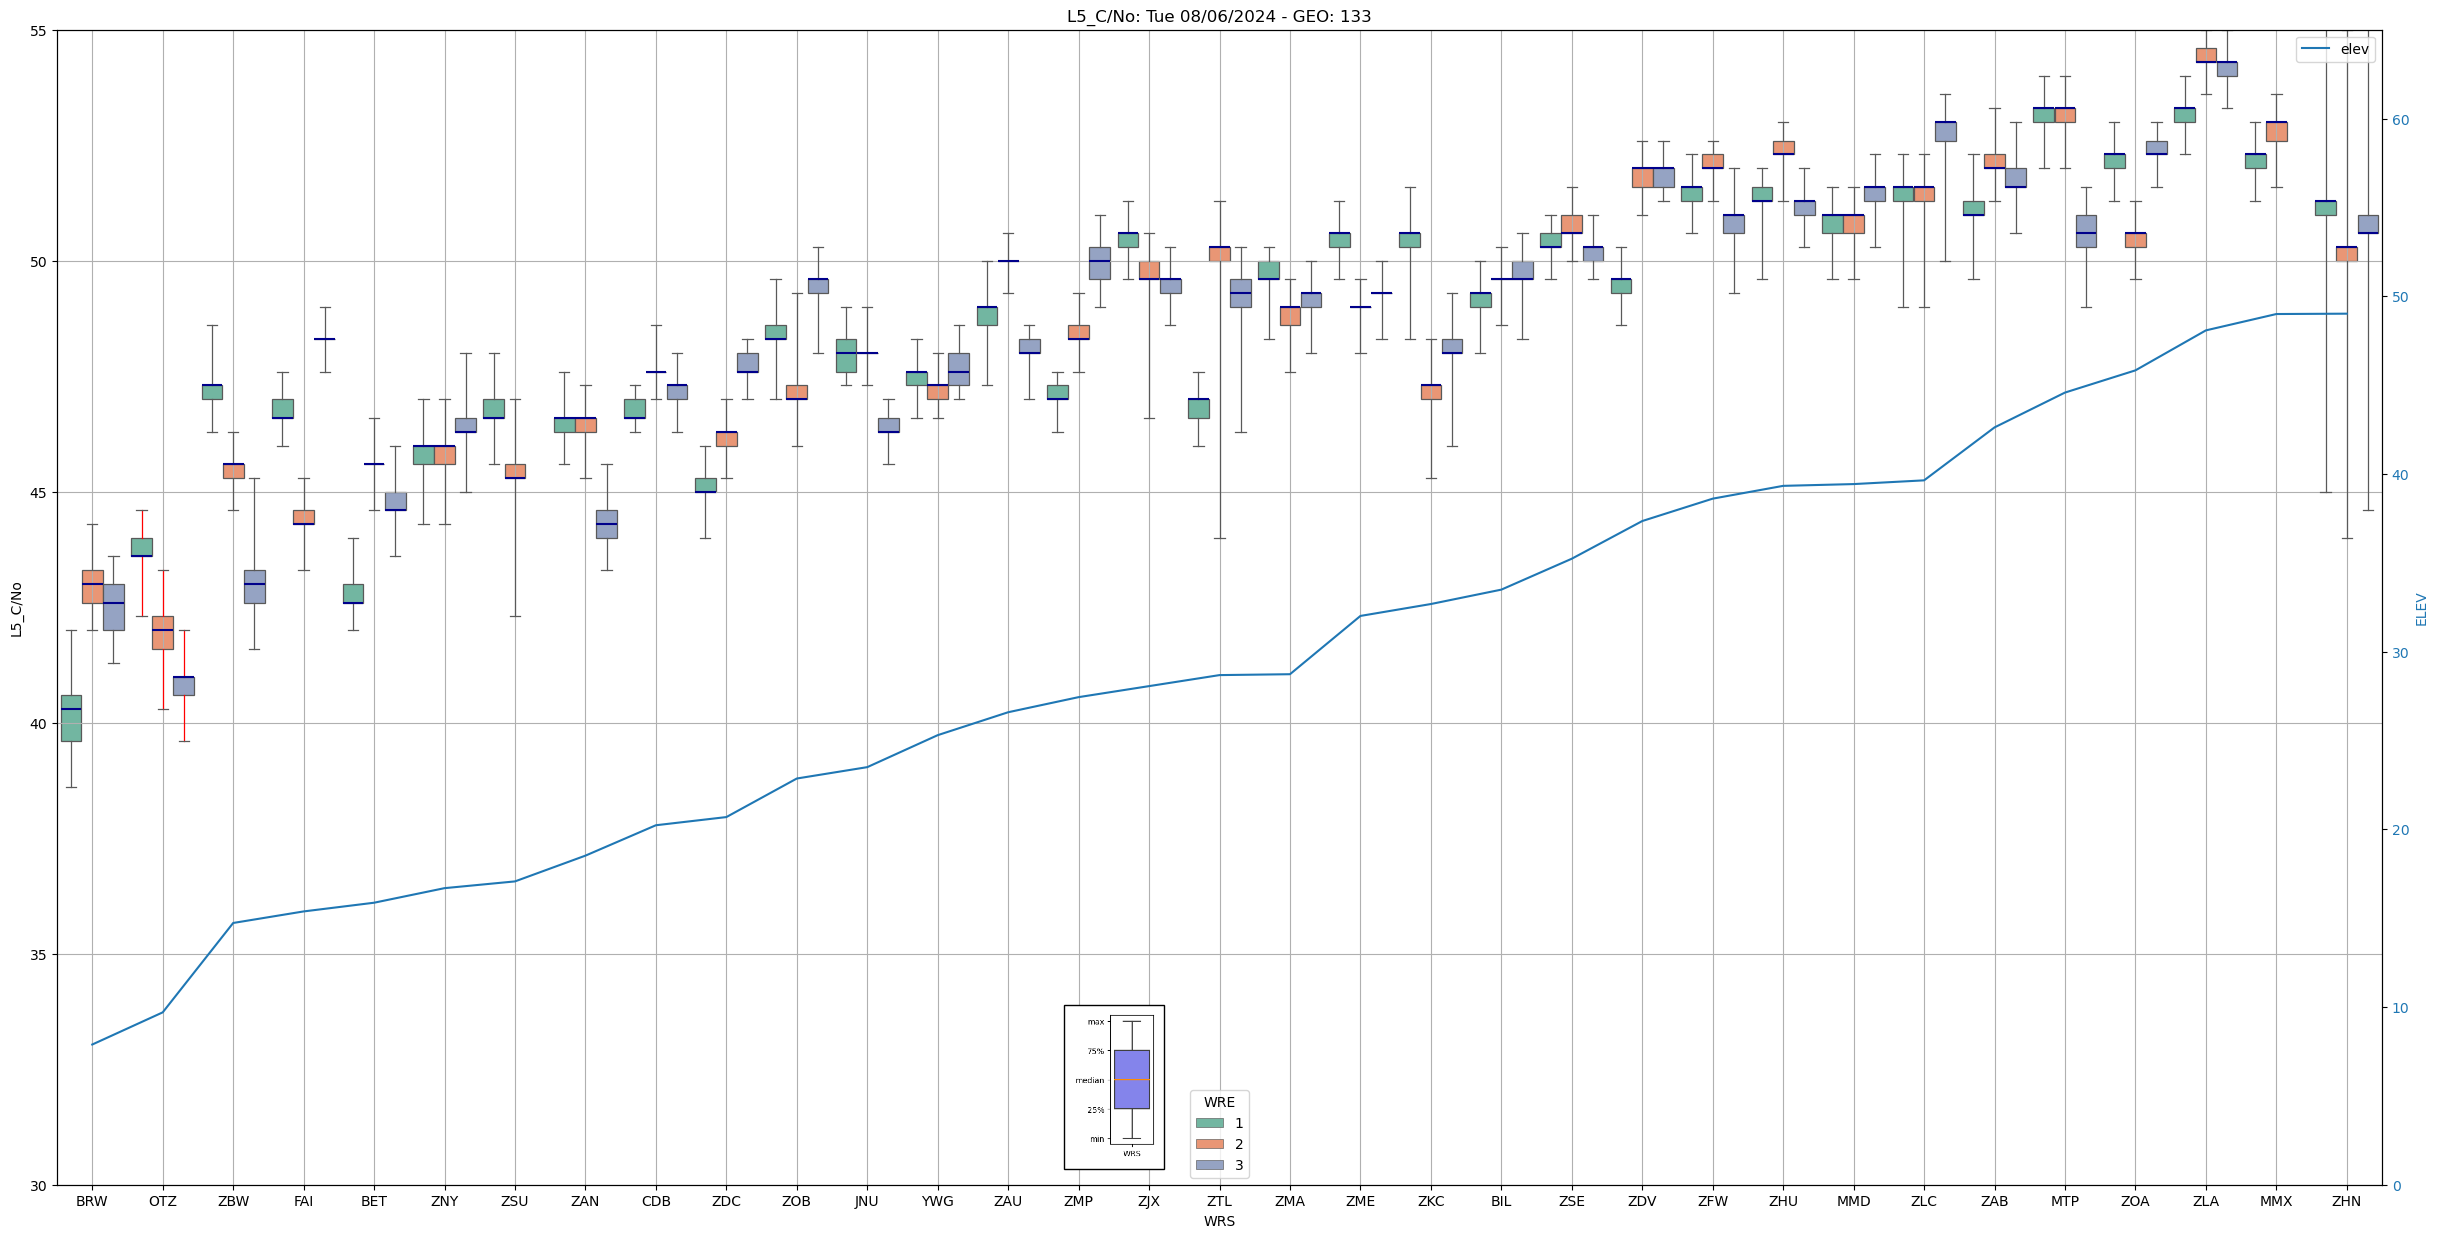Click the WRE legend heading
Screen dimensions: 2439x1238
(1219, 1102)
